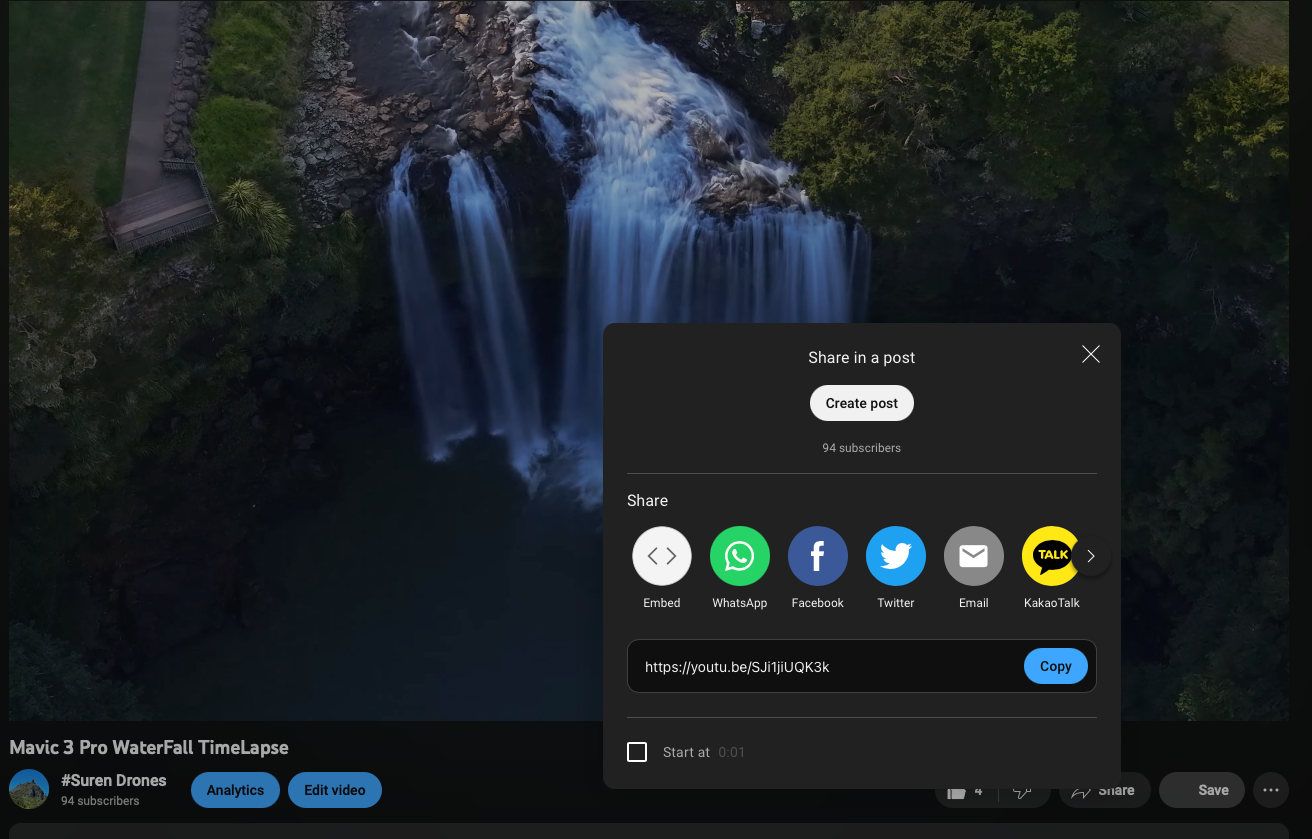Share video to Facebook
This screenshot has height=839, width=1312.
tap(818, 556)
